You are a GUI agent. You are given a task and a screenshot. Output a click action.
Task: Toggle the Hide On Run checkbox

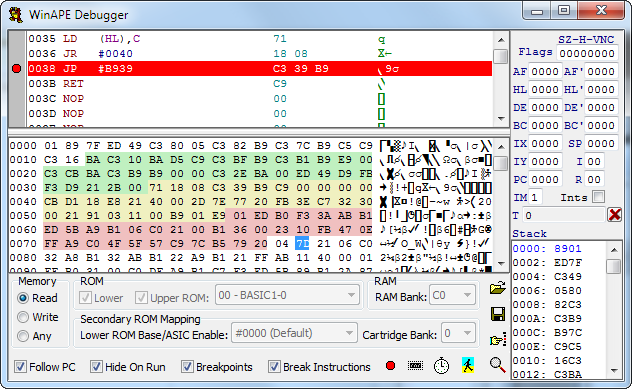96,367
